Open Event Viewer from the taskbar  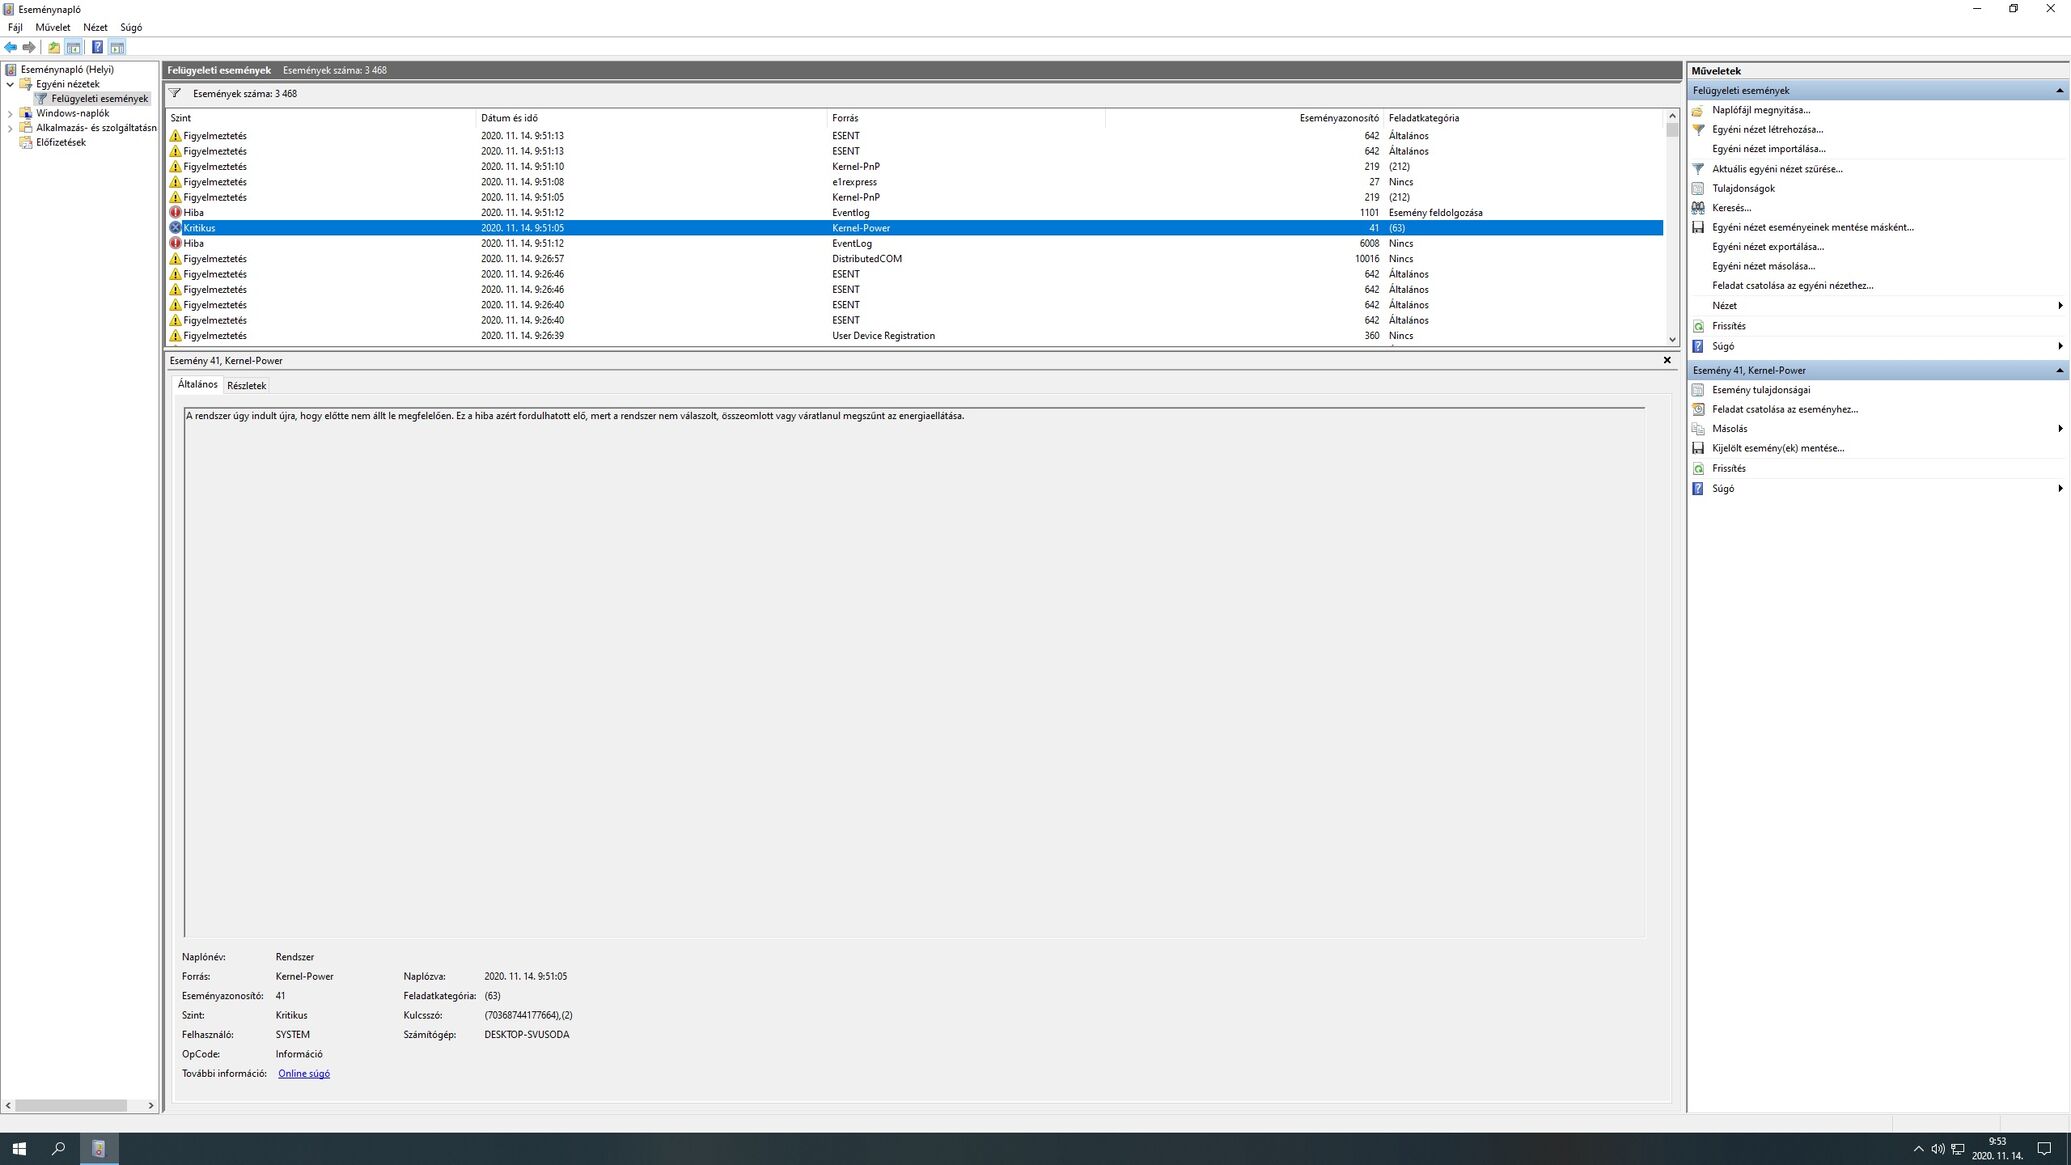(98, 1148)
